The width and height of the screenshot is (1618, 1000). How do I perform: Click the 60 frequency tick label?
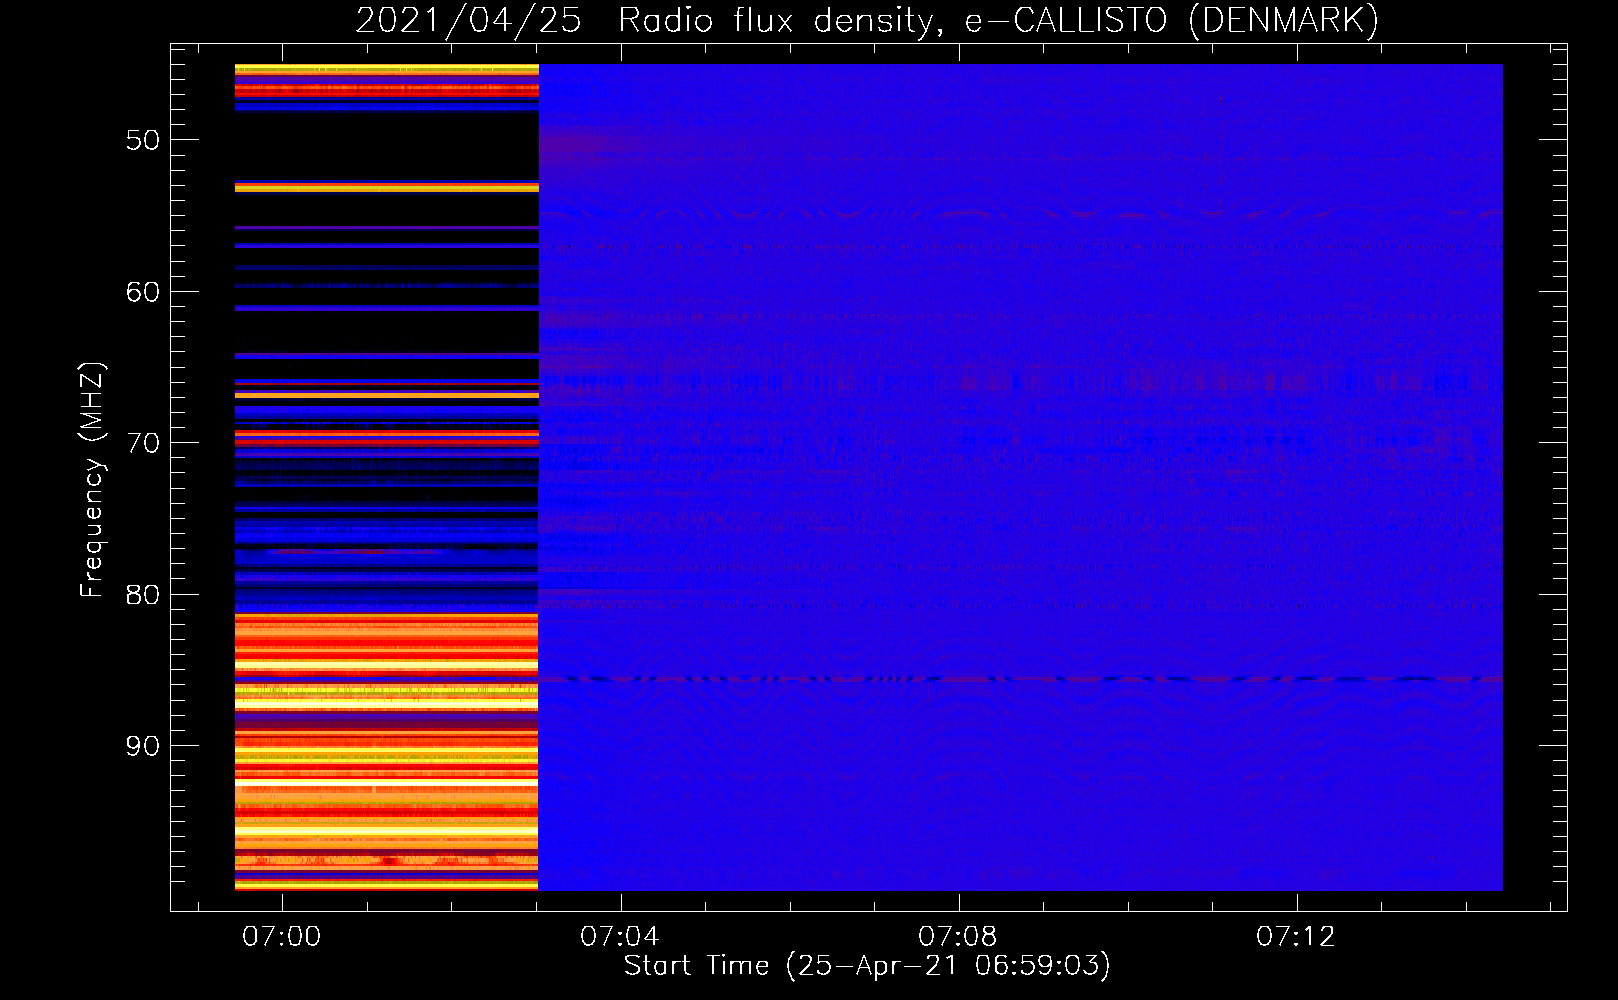[143, 292]
